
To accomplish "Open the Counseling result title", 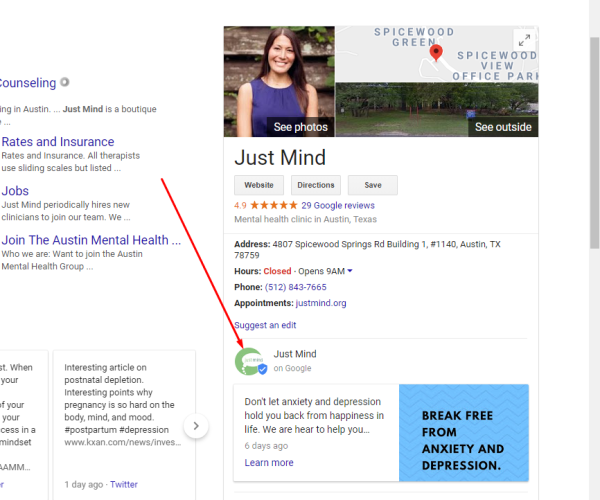I will [28, 83].
